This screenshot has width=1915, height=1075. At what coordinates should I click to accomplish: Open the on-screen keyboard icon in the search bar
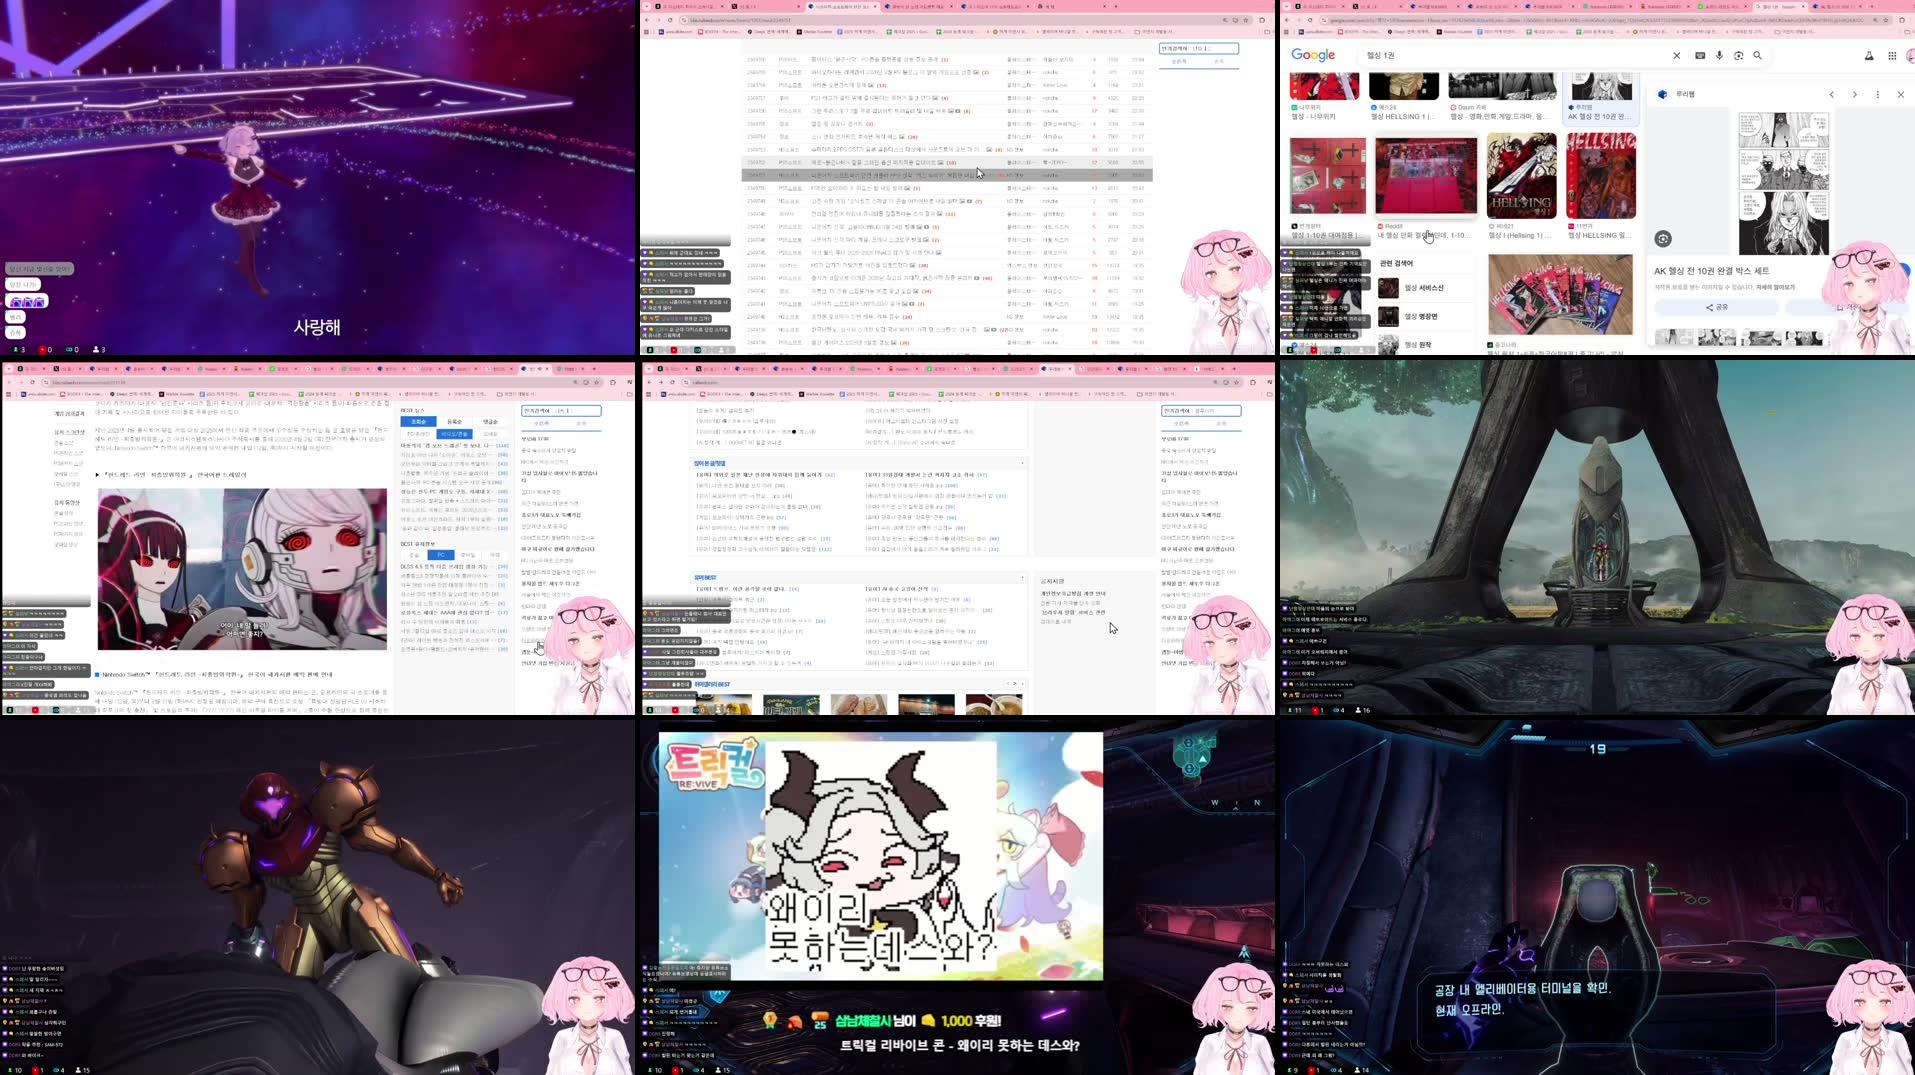point(1701,55)
